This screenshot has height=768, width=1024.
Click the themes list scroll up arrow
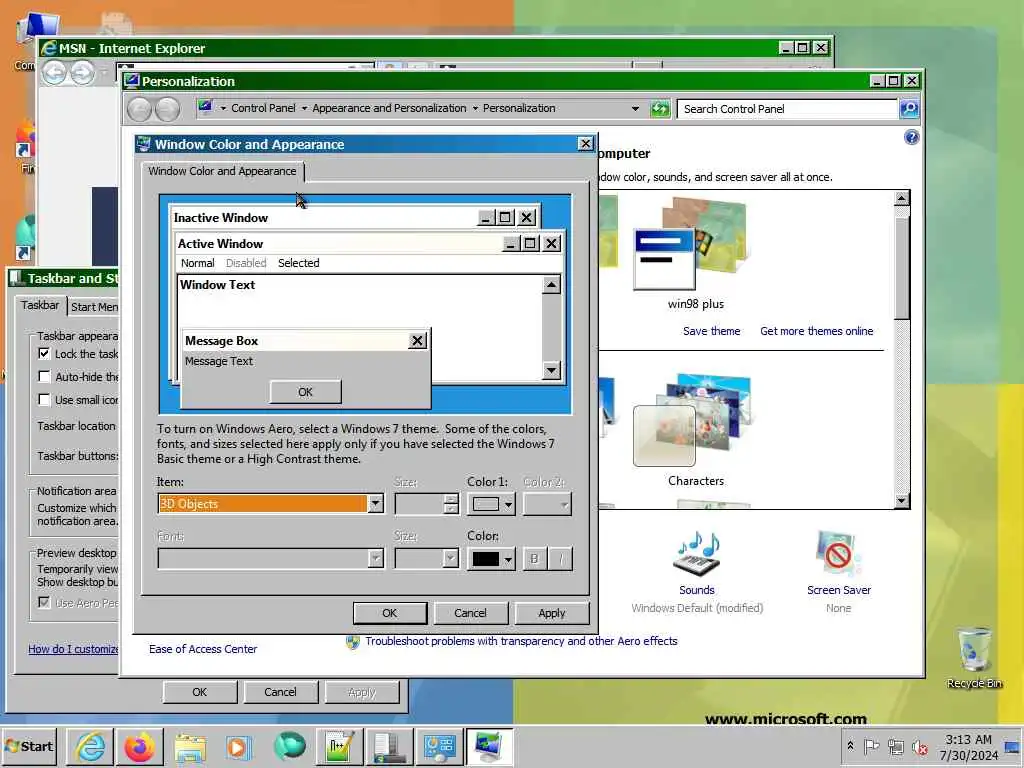[x=902, y=198]
